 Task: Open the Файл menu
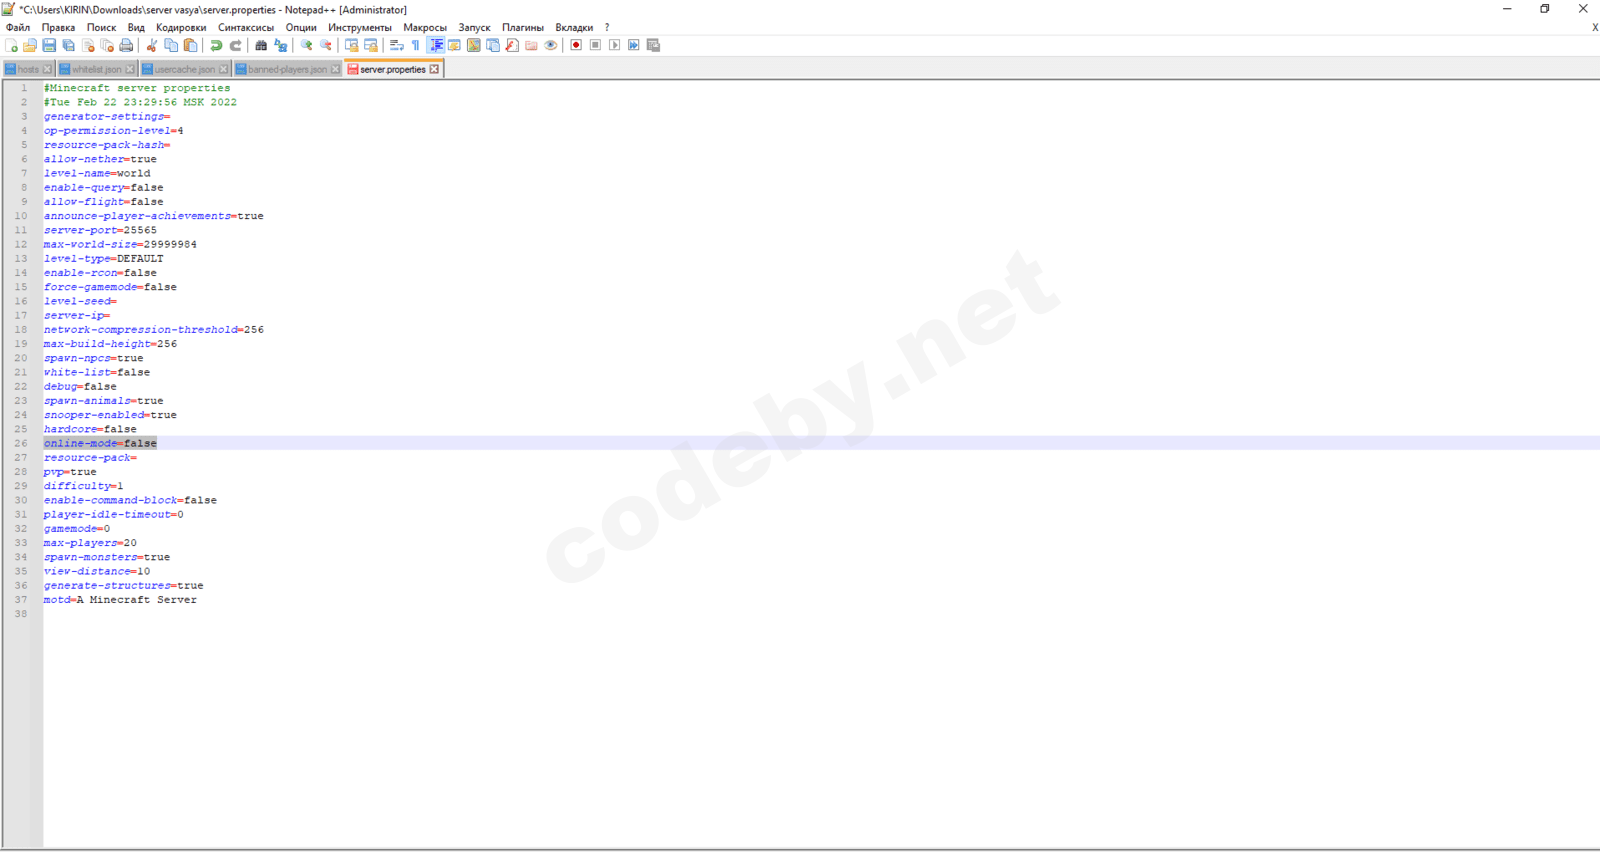[18, 28]
